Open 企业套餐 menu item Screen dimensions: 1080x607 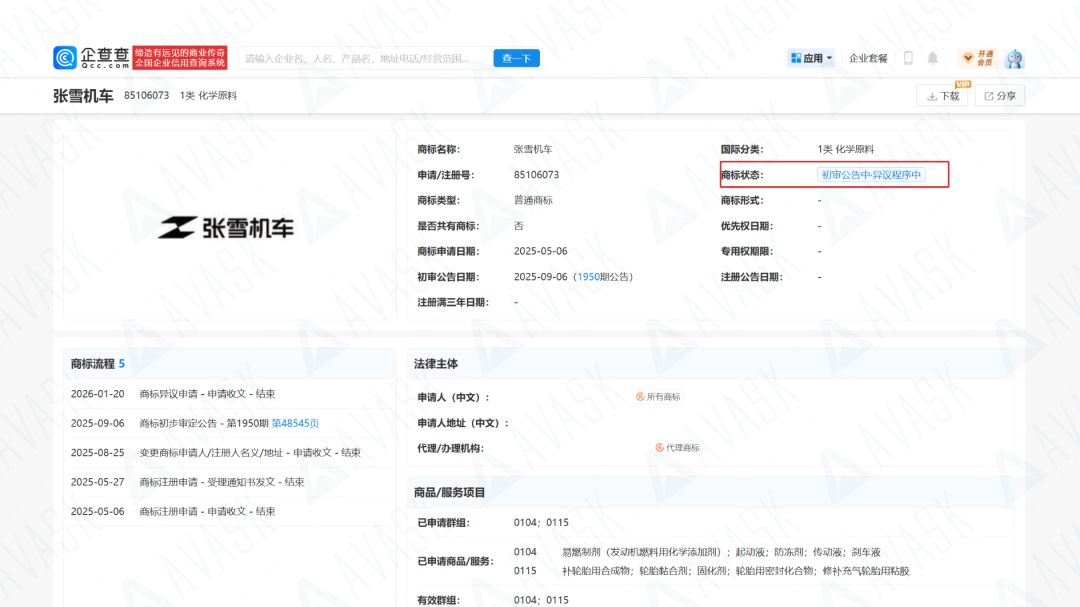(868, 59)
